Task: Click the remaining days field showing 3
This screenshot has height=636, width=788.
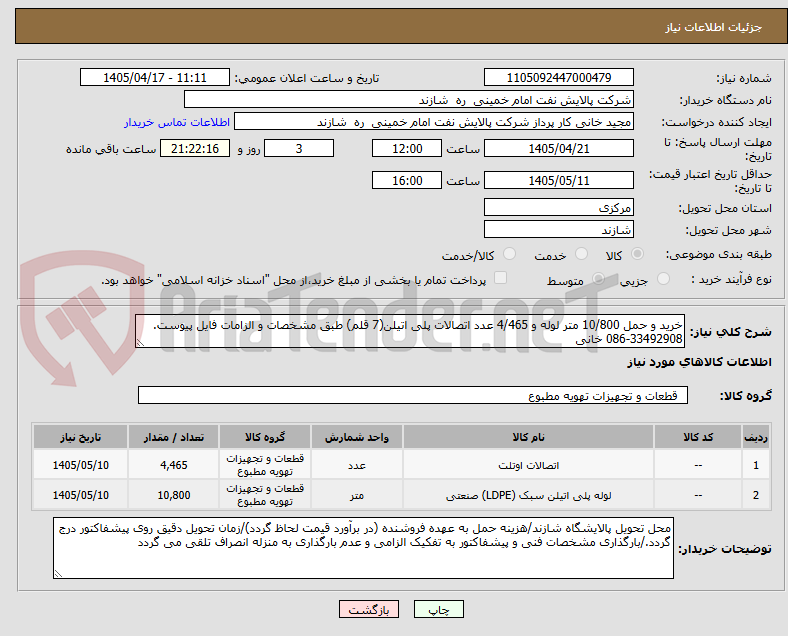Action: click(x=299, y=149)
